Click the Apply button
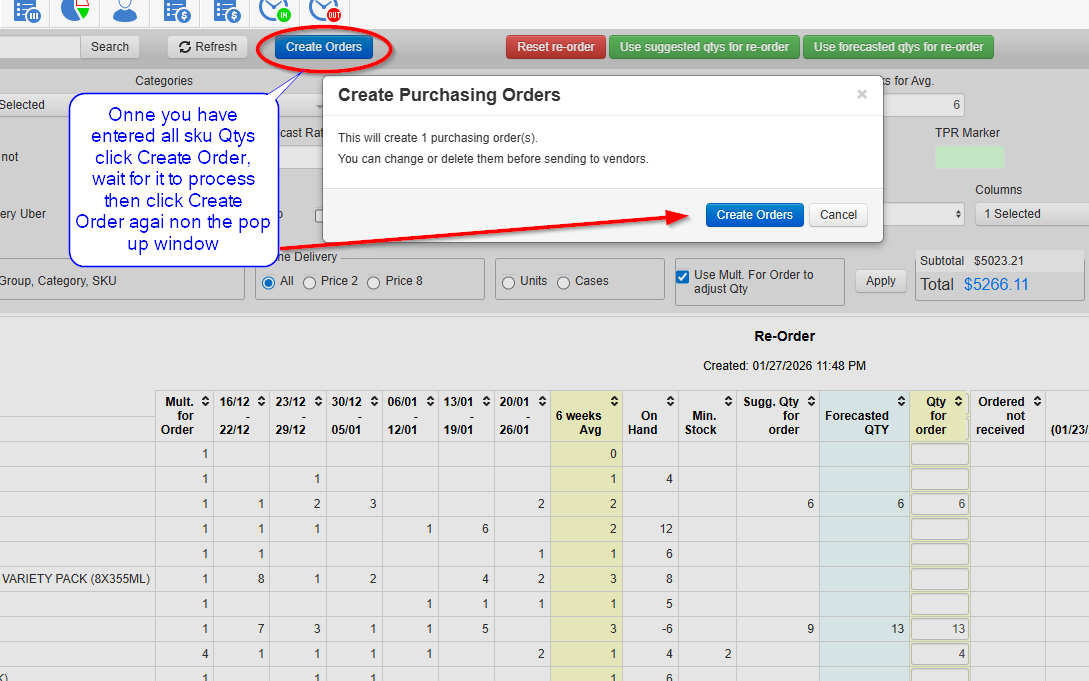Screen dimensions: 1089x681 click(881, 281)
